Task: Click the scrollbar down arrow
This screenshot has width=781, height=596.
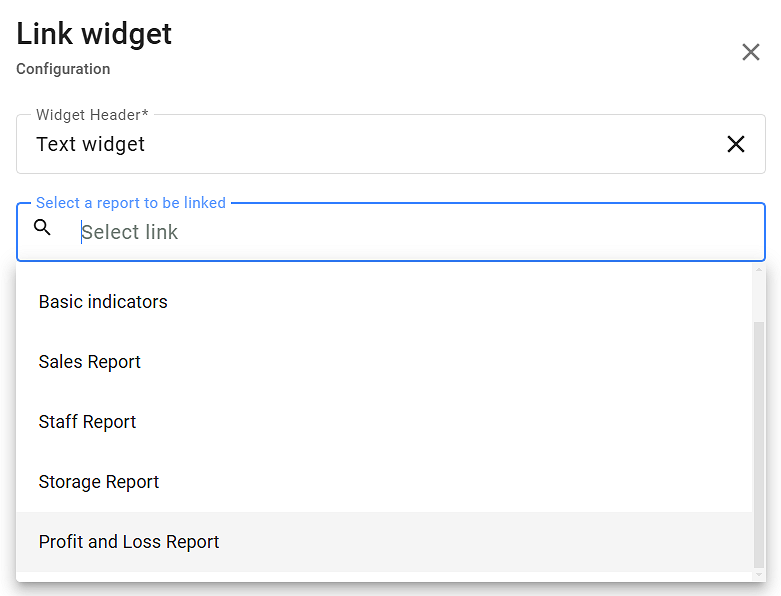Action: tap(759, 574)
